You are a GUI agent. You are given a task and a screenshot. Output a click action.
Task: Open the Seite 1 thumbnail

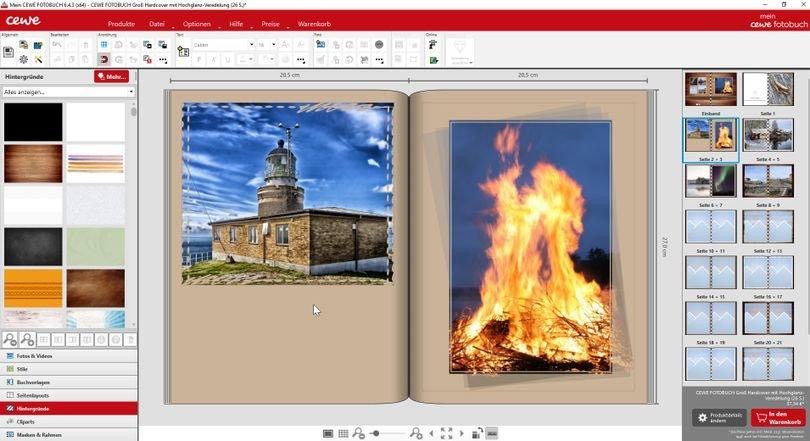coord(768,89)
